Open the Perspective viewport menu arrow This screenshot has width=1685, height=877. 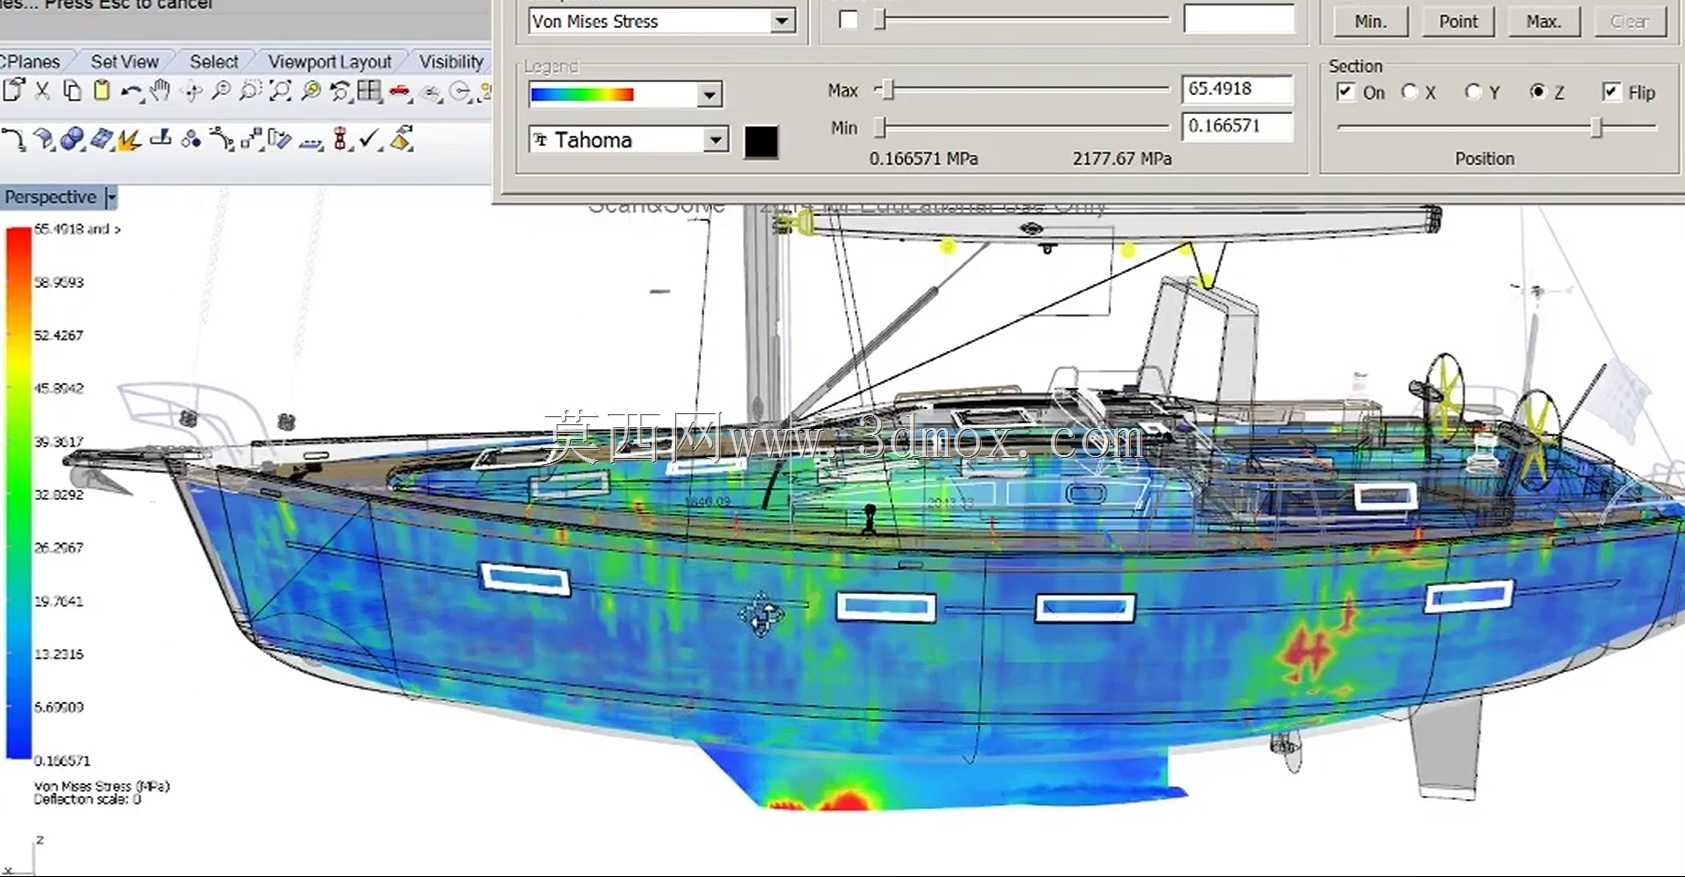(111, 197)
